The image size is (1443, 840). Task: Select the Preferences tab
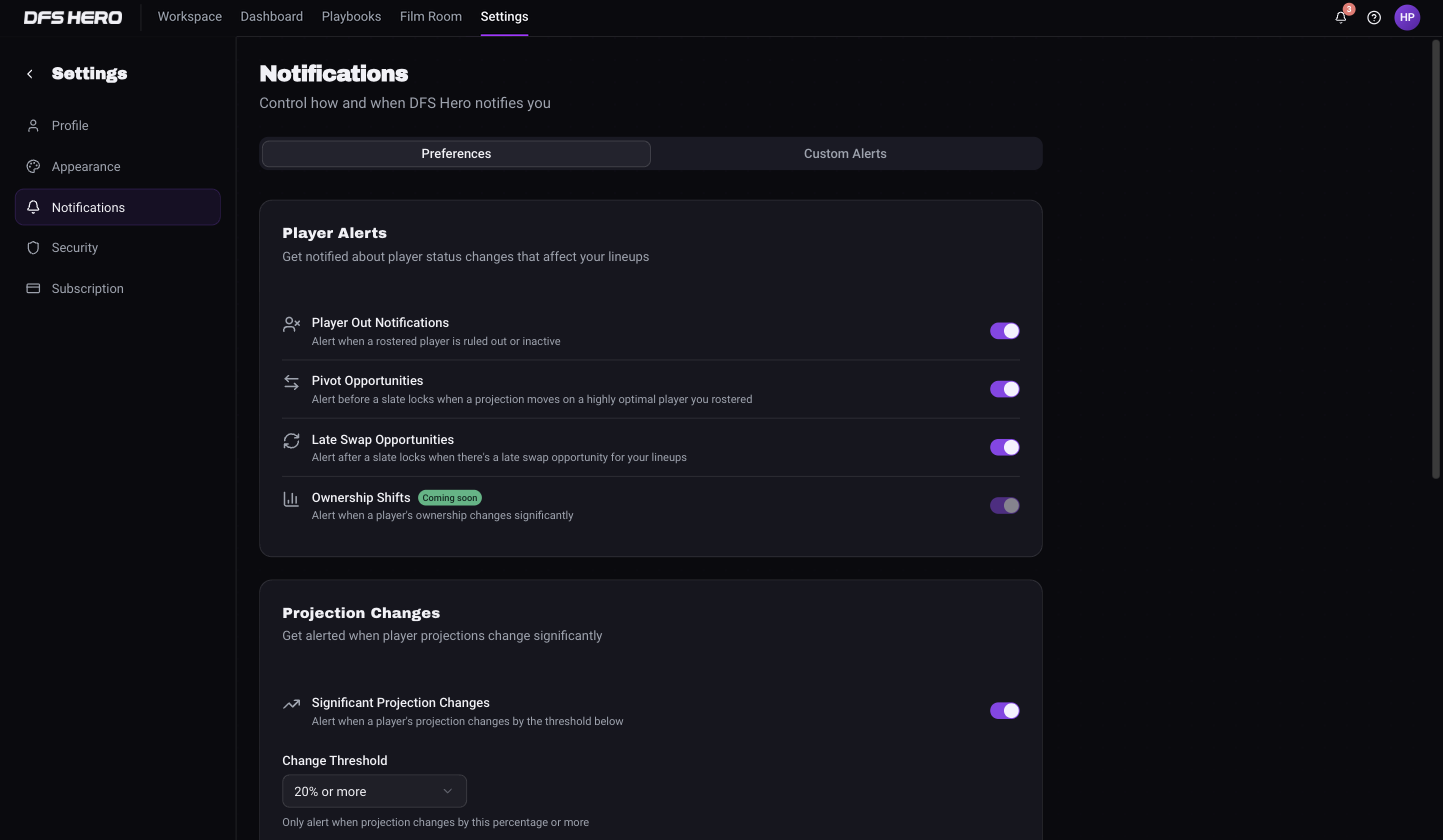click(456, 154)
